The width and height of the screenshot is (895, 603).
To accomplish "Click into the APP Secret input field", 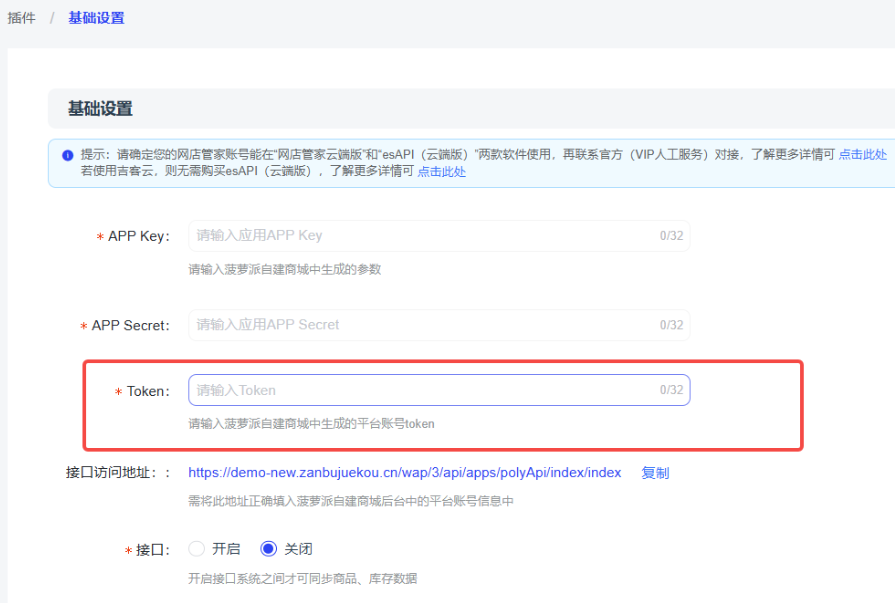I will (x=420, y=325).
